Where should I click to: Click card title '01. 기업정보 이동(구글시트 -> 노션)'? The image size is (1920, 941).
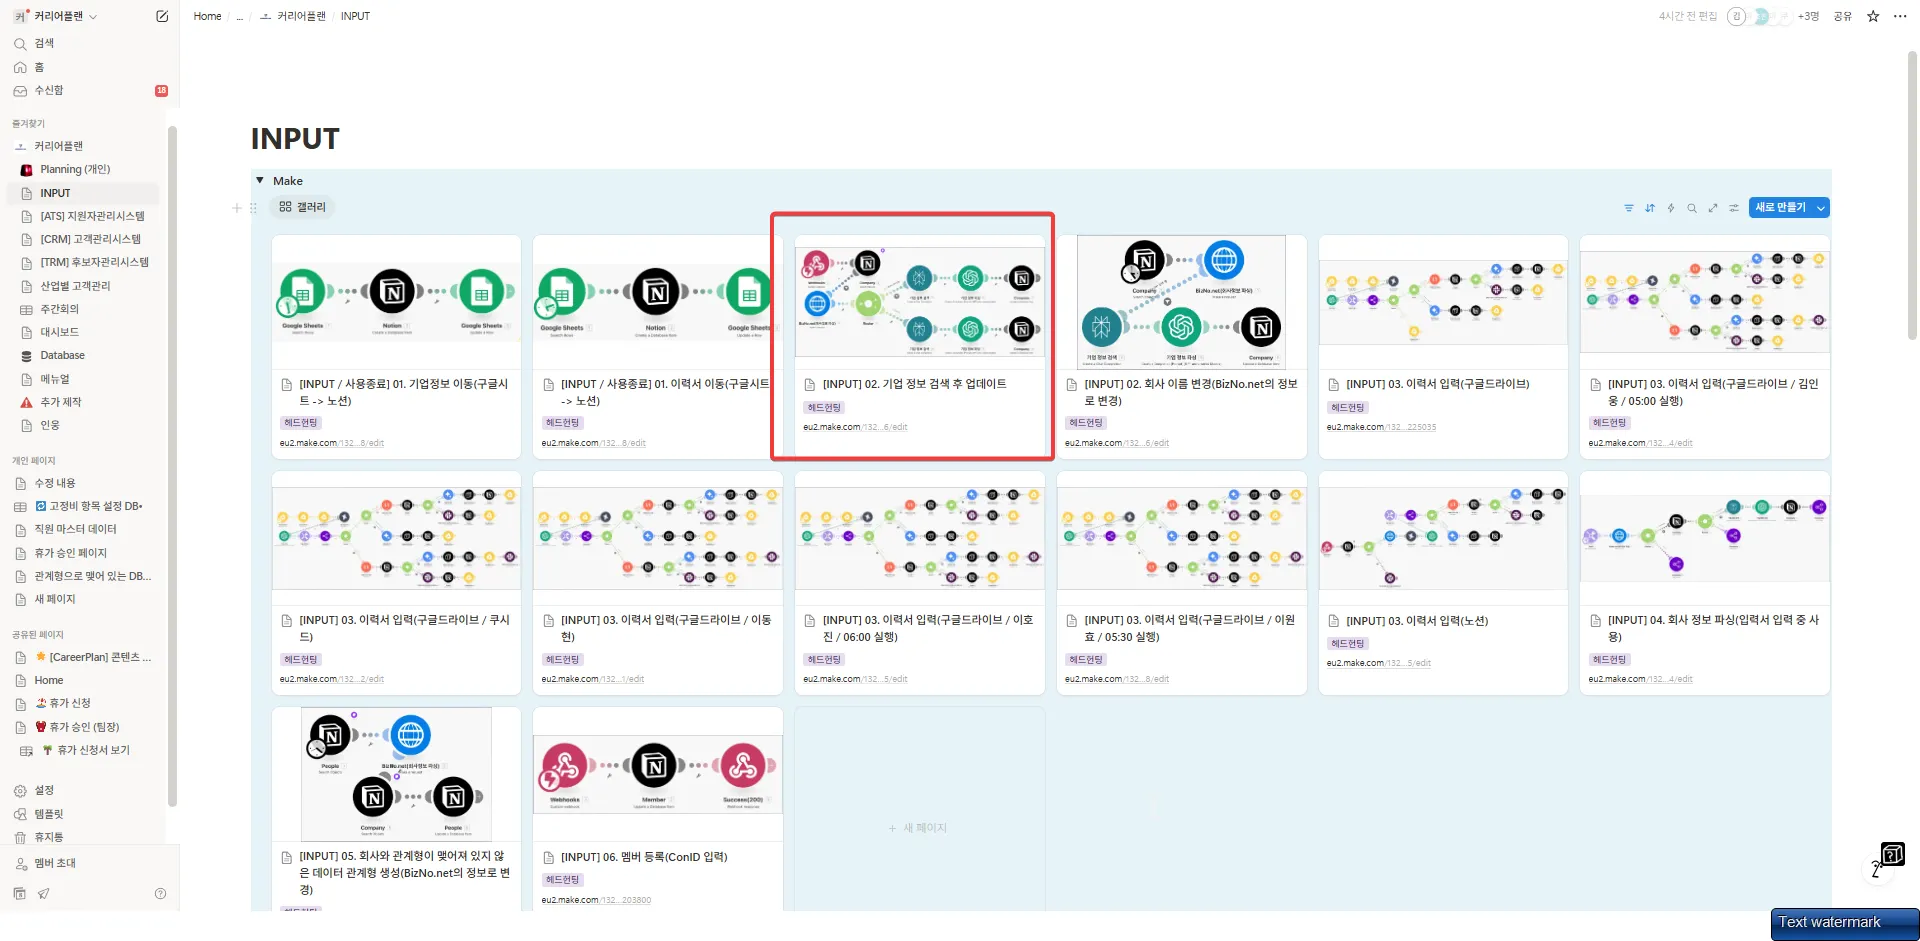[404, 392]
